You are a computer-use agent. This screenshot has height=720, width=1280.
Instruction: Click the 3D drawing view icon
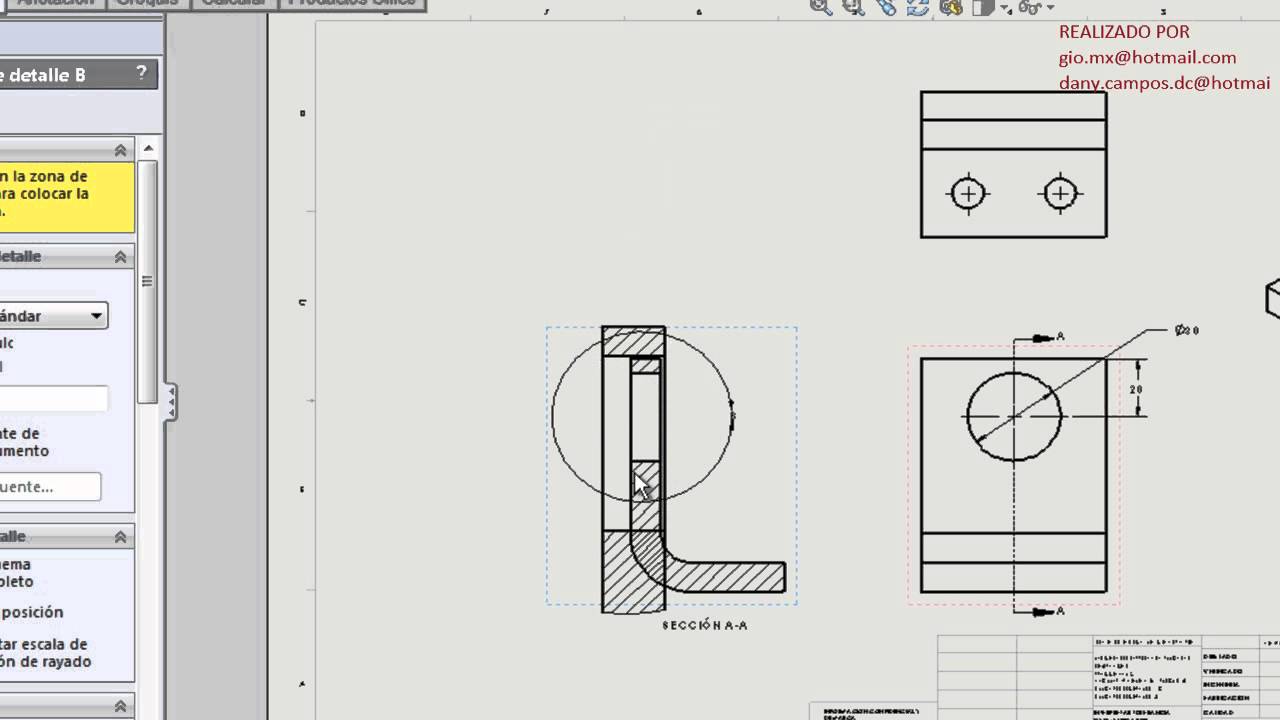click(951, 6)
